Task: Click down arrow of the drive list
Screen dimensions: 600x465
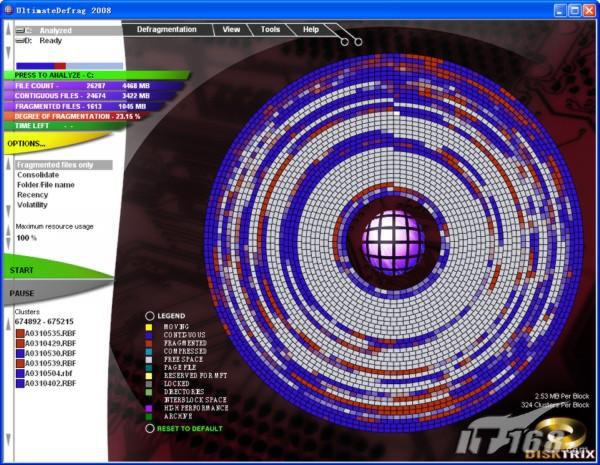Action: 8,53
